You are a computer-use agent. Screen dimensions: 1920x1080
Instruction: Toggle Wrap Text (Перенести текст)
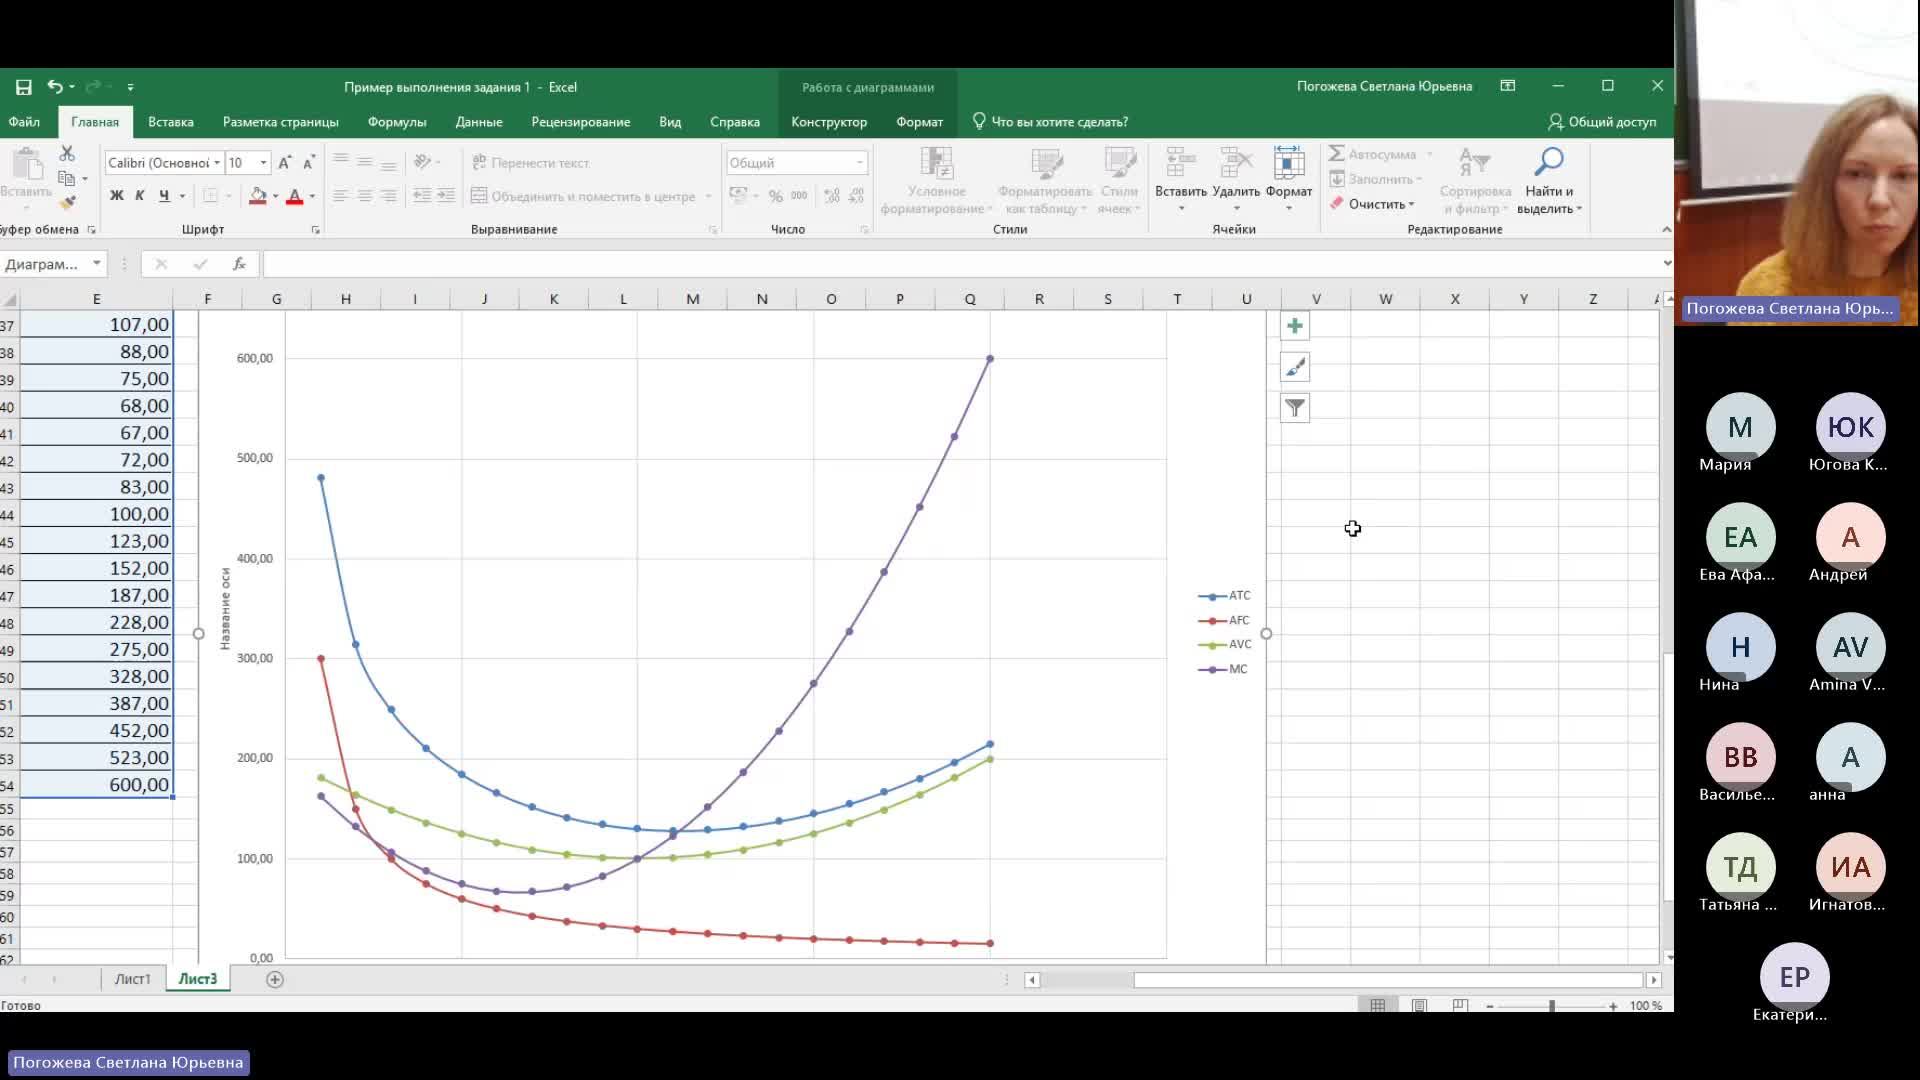(x=530, y=163)
